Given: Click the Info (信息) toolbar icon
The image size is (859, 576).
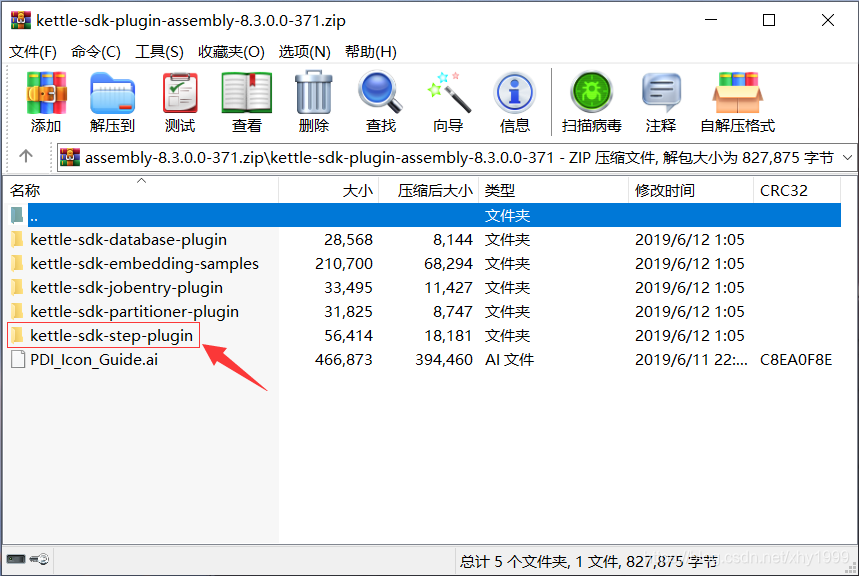Looking at the screenshot, I should click(x=514, y=93).
